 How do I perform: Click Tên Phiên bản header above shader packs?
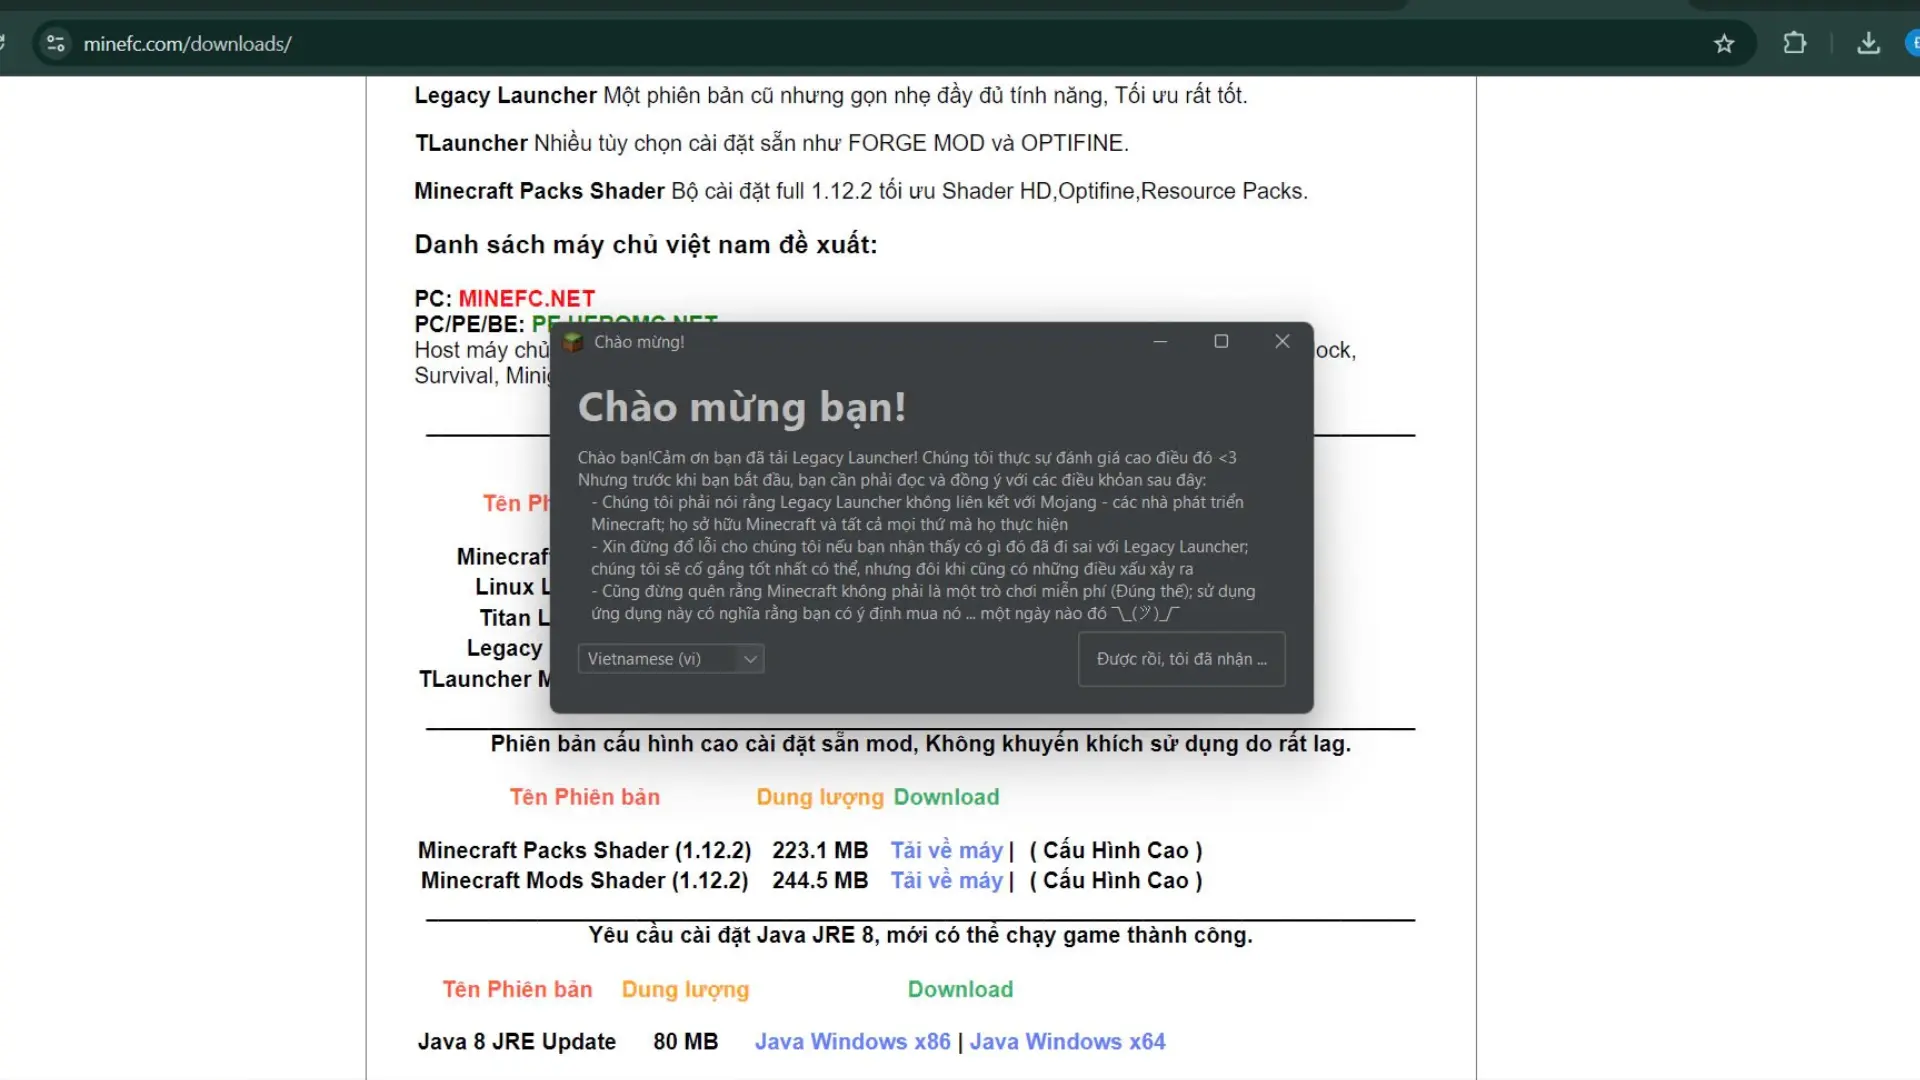click(585, 797)
